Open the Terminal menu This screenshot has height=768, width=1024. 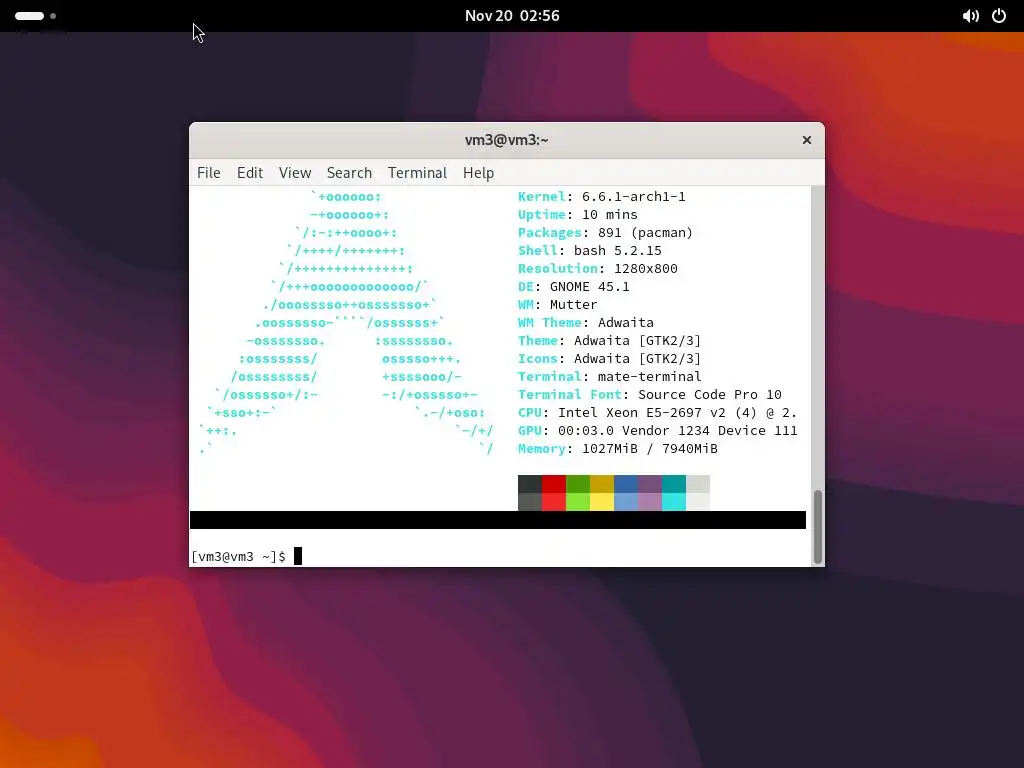coord(417,173)
